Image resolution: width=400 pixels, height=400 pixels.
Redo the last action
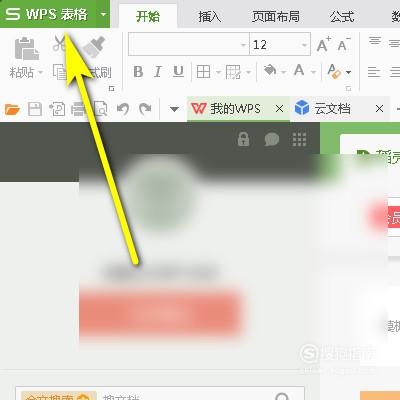pos(145,109)
